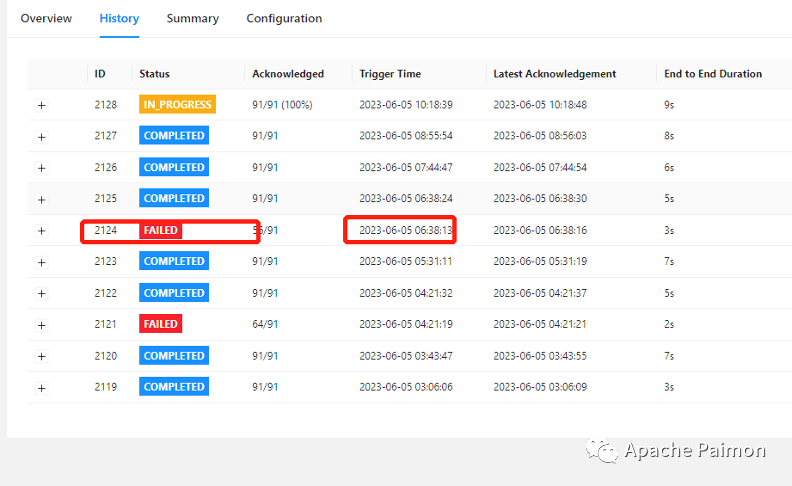Click the ID column header
The image size is (792, 486).
pos(100,74)
